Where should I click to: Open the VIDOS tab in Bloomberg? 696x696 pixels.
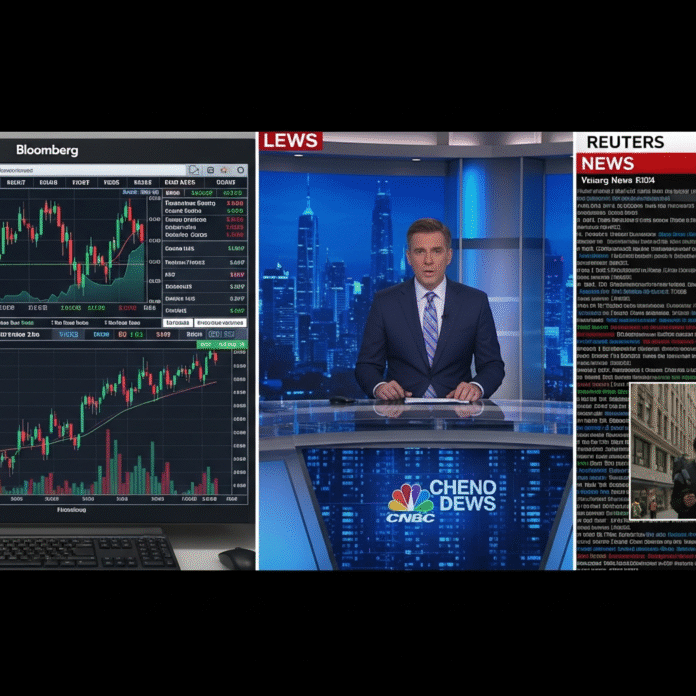[x=111, y=182]
